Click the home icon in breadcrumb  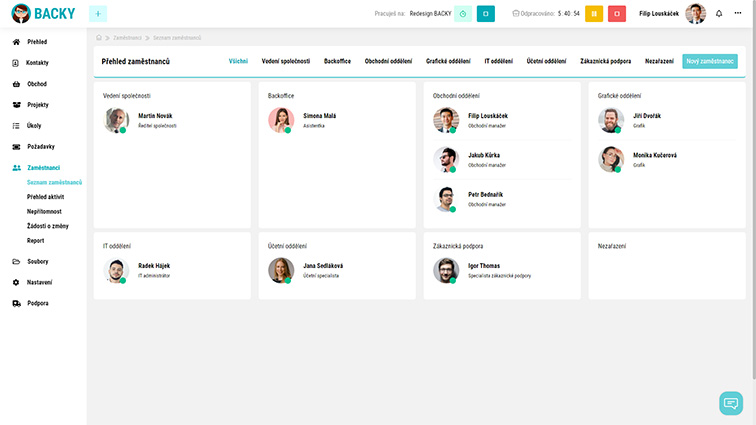[99, 37]
